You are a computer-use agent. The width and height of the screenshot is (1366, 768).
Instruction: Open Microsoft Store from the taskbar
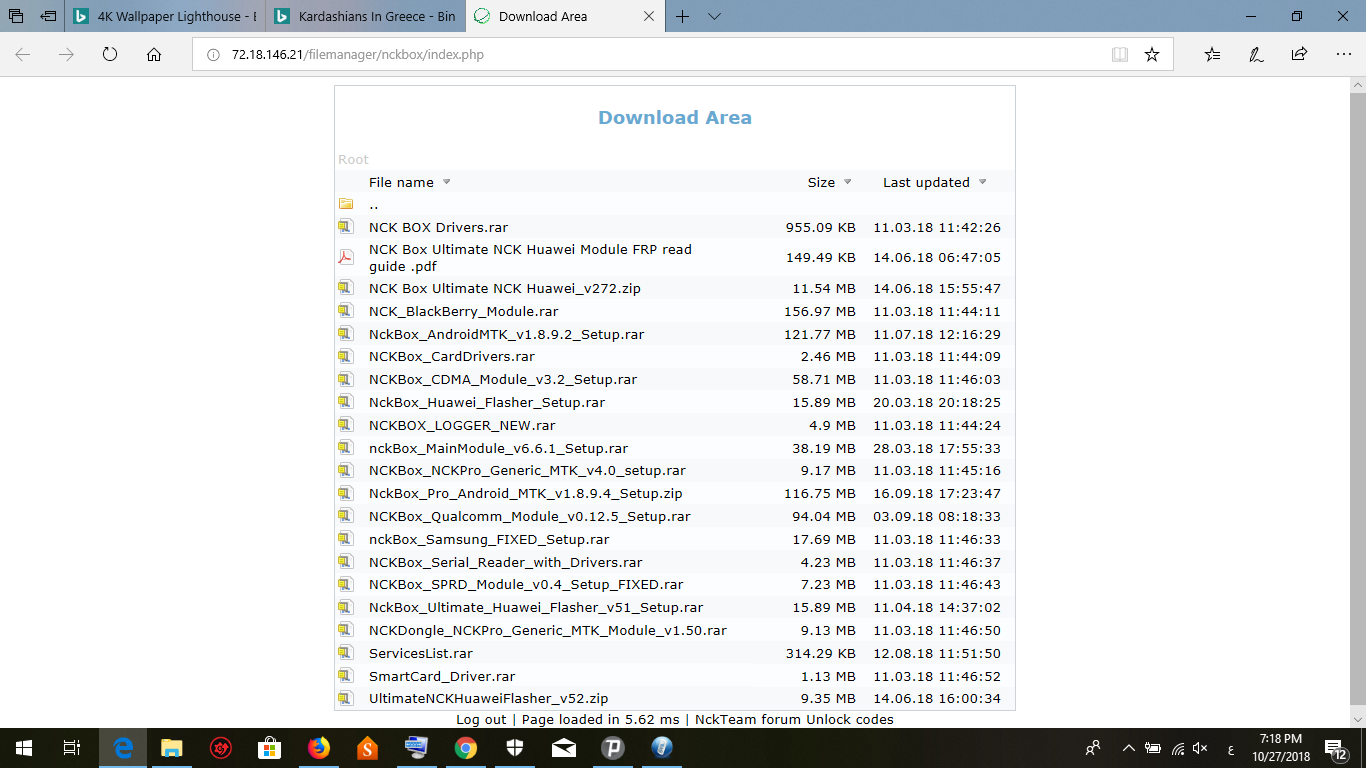[270, 748]
